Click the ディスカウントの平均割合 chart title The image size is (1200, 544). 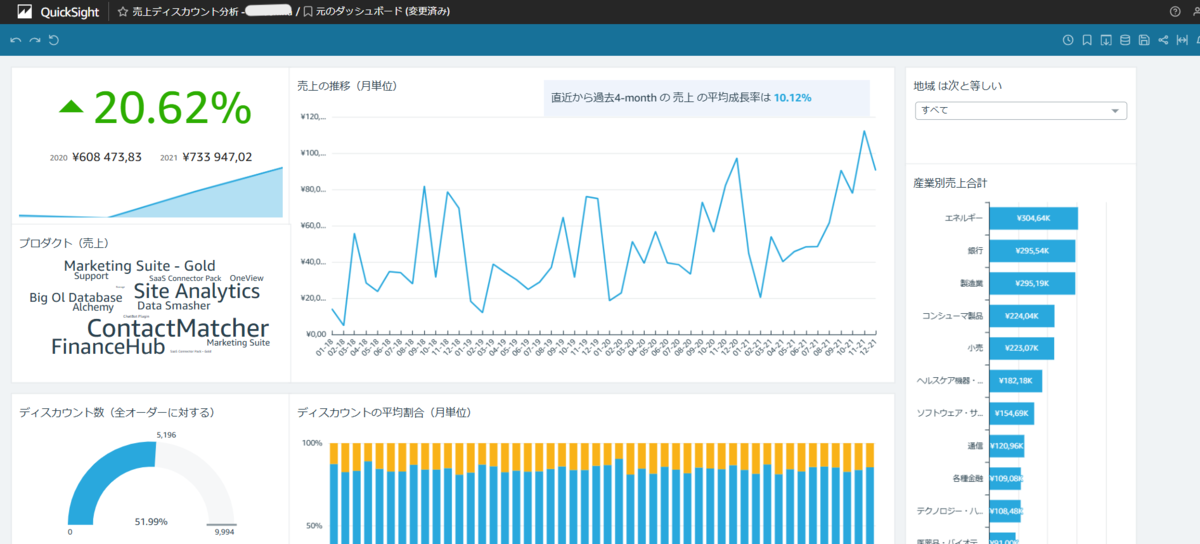384,412
